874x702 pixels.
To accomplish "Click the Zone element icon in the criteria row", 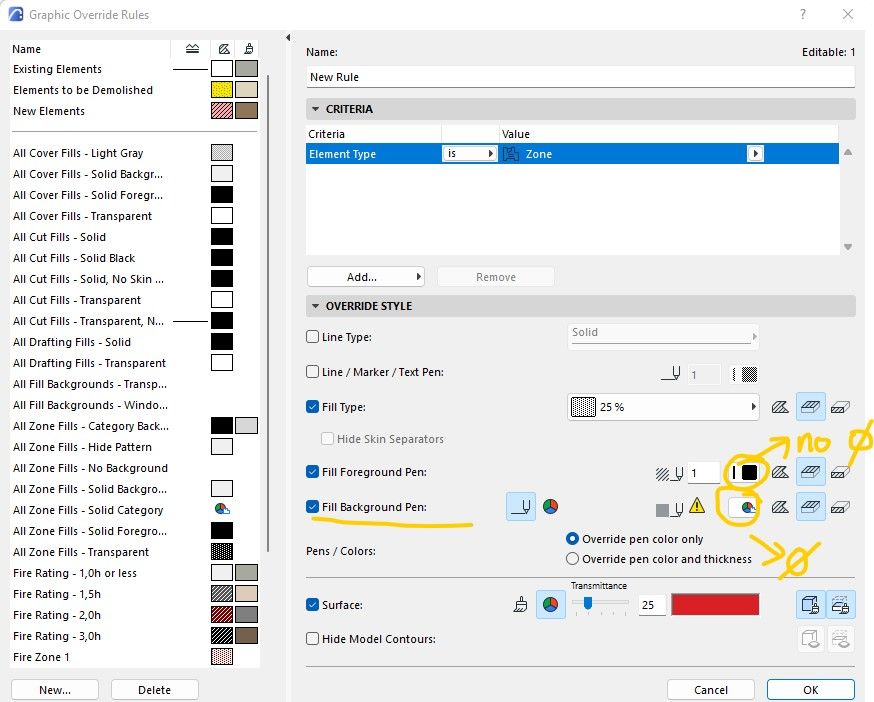I will (510, 154).
